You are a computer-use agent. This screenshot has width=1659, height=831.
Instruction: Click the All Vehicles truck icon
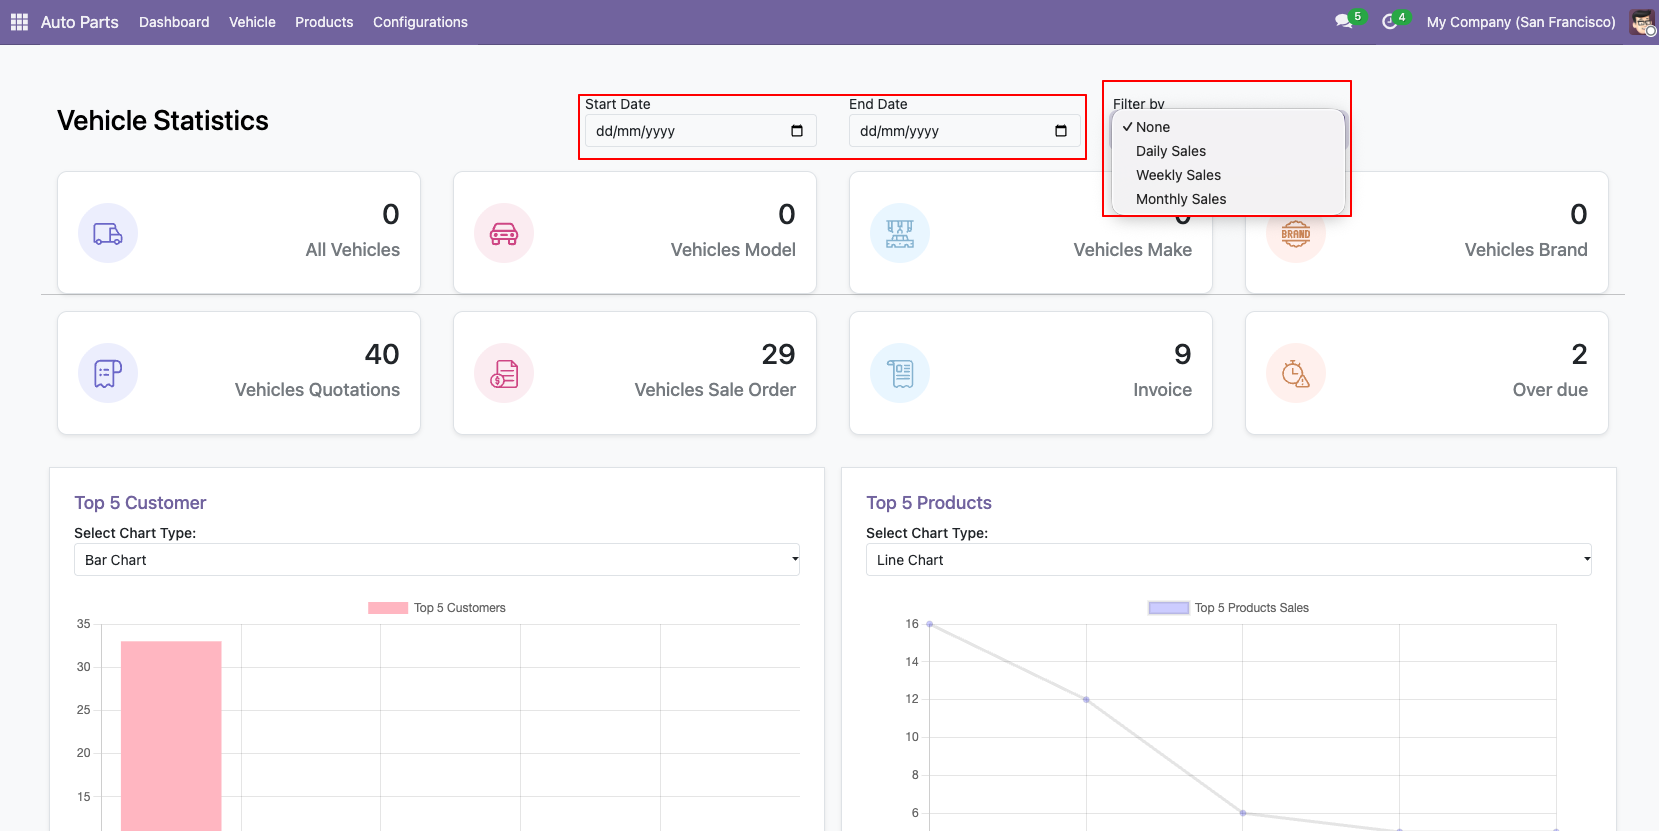point(108,234)
